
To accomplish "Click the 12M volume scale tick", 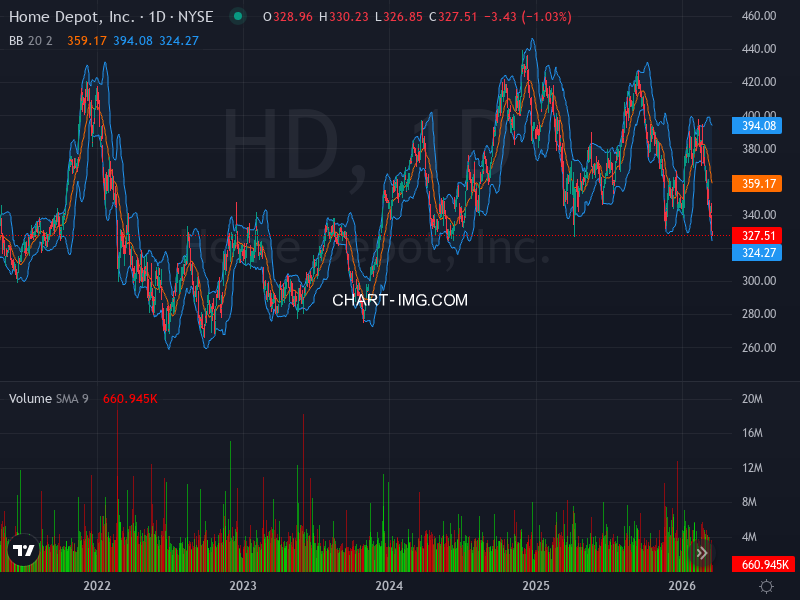I will [752, 468].
